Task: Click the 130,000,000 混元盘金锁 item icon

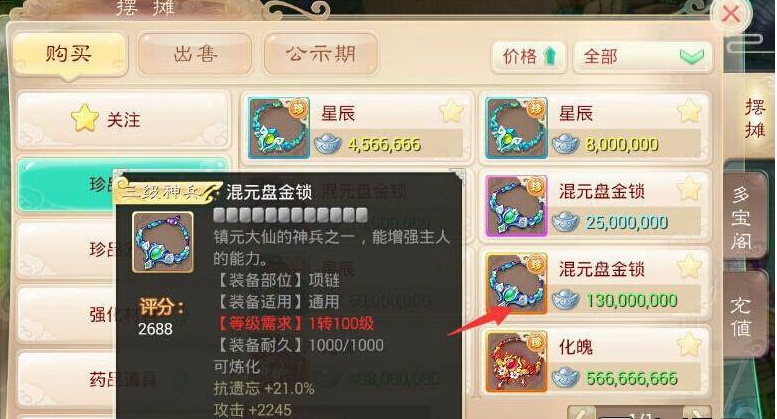Action: click(516, 284)
